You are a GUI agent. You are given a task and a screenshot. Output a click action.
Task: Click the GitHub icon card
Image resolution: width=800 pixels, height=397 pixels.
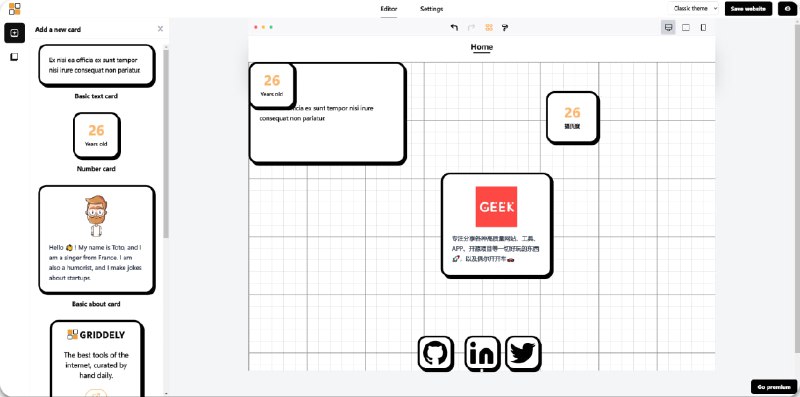point(436,353)
